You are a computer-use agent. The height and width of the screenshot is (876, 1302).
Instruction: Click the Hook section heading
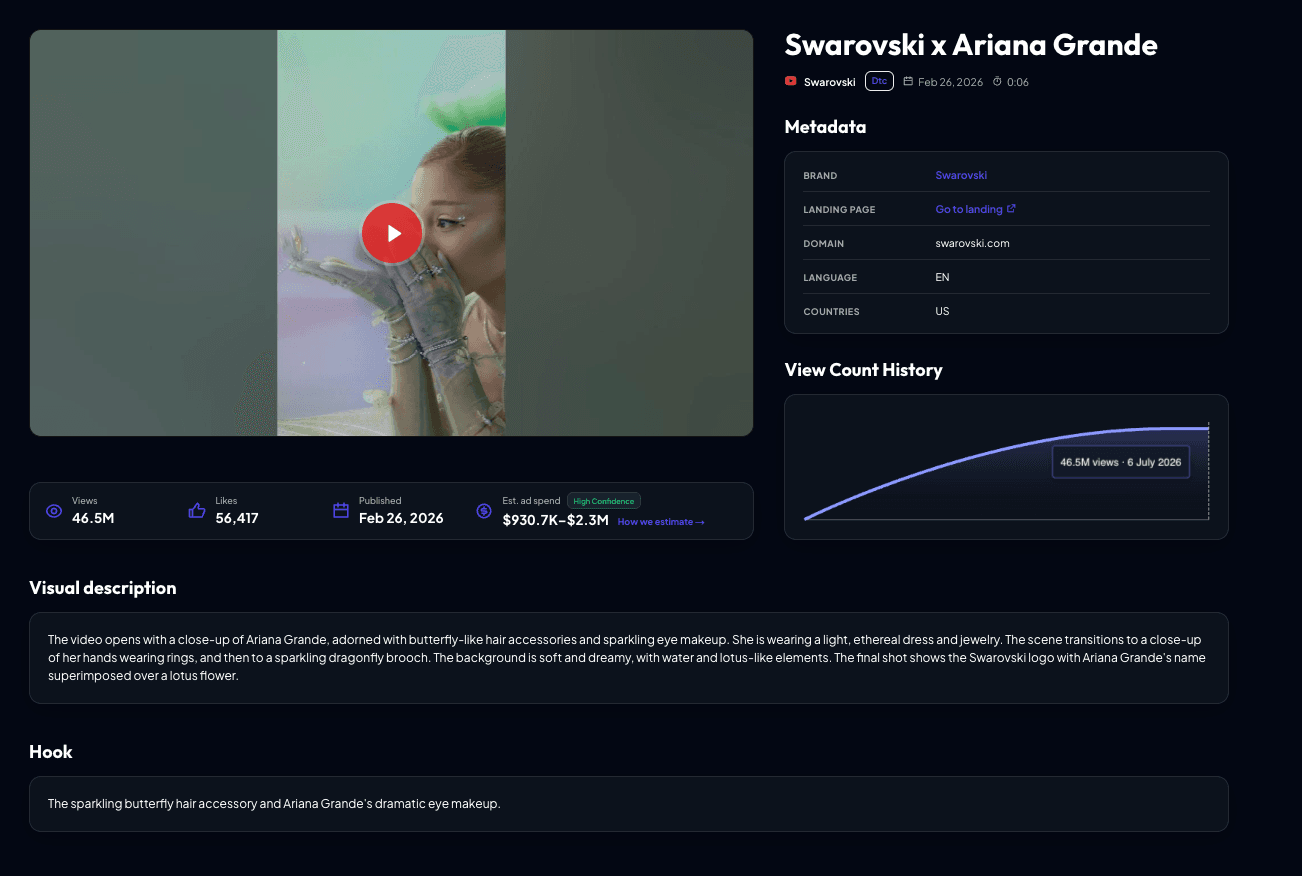tap(51, 752)
